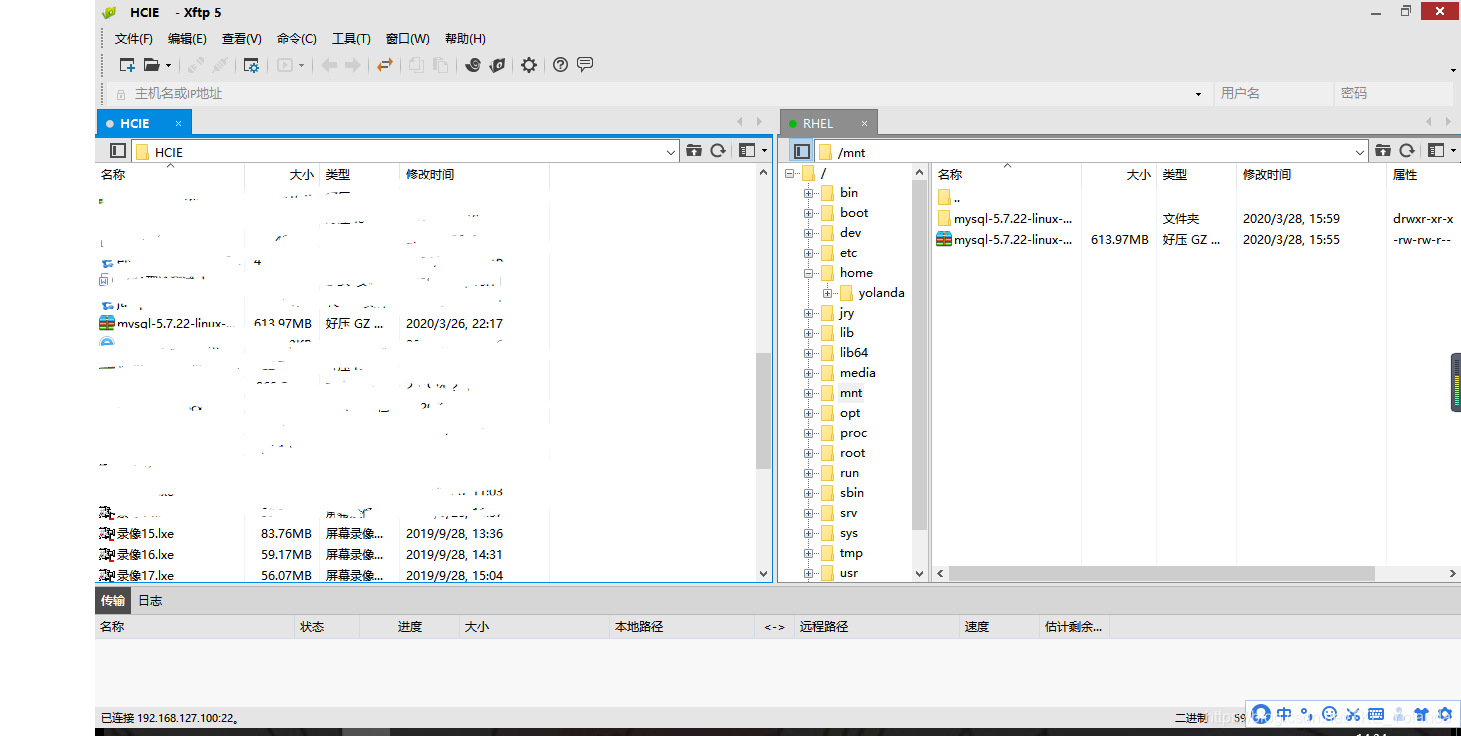Image resolution: width=1461 pixels, height=736 pixels.
Task: Open the 编辑(E) menu
Action: coord(187,39)
